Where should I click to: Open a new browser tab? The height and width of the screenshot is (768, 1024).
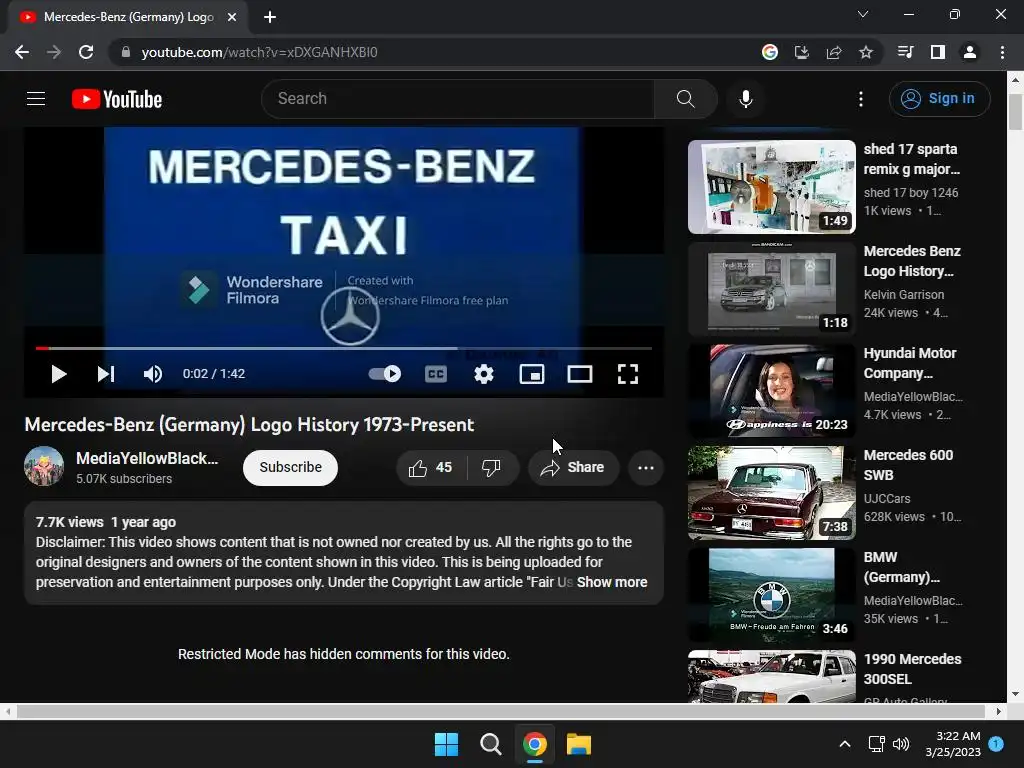270,17
